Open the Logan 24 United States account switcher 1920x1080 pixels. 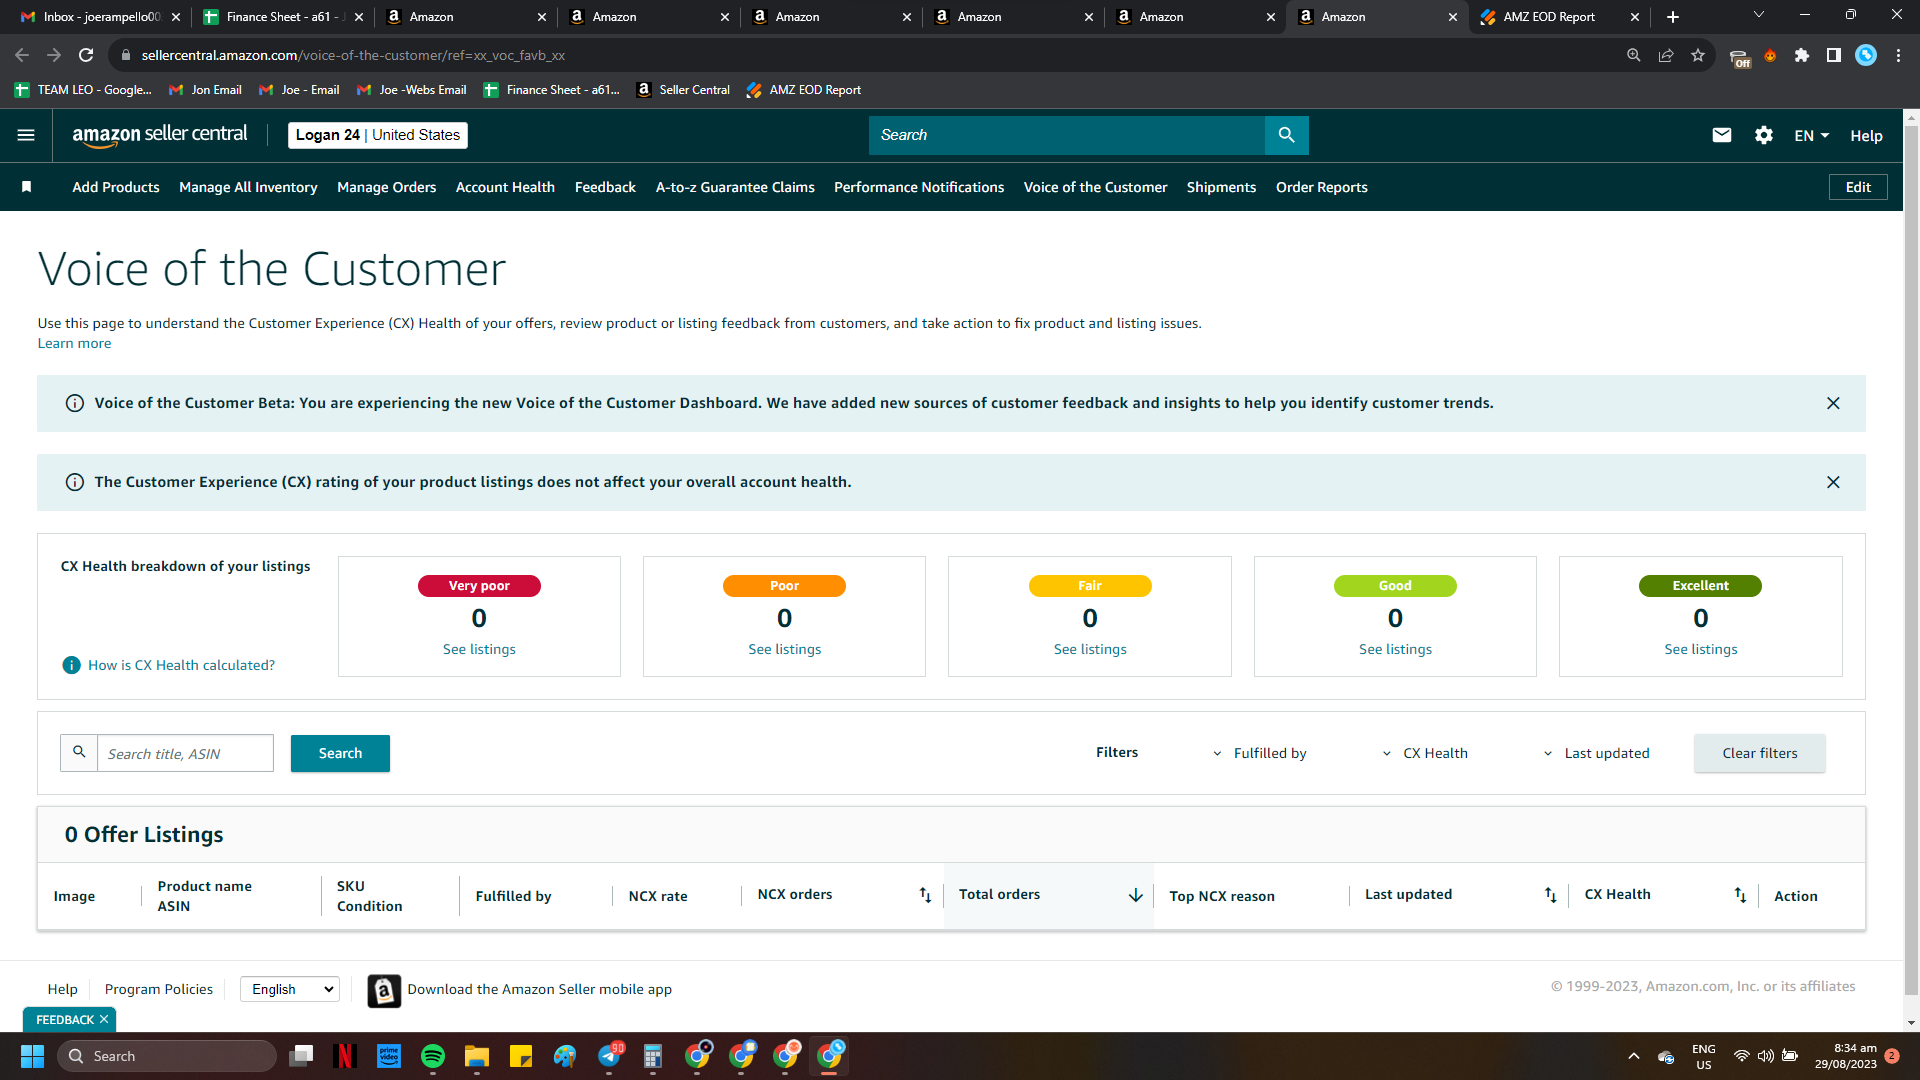[x=378, y=135]
